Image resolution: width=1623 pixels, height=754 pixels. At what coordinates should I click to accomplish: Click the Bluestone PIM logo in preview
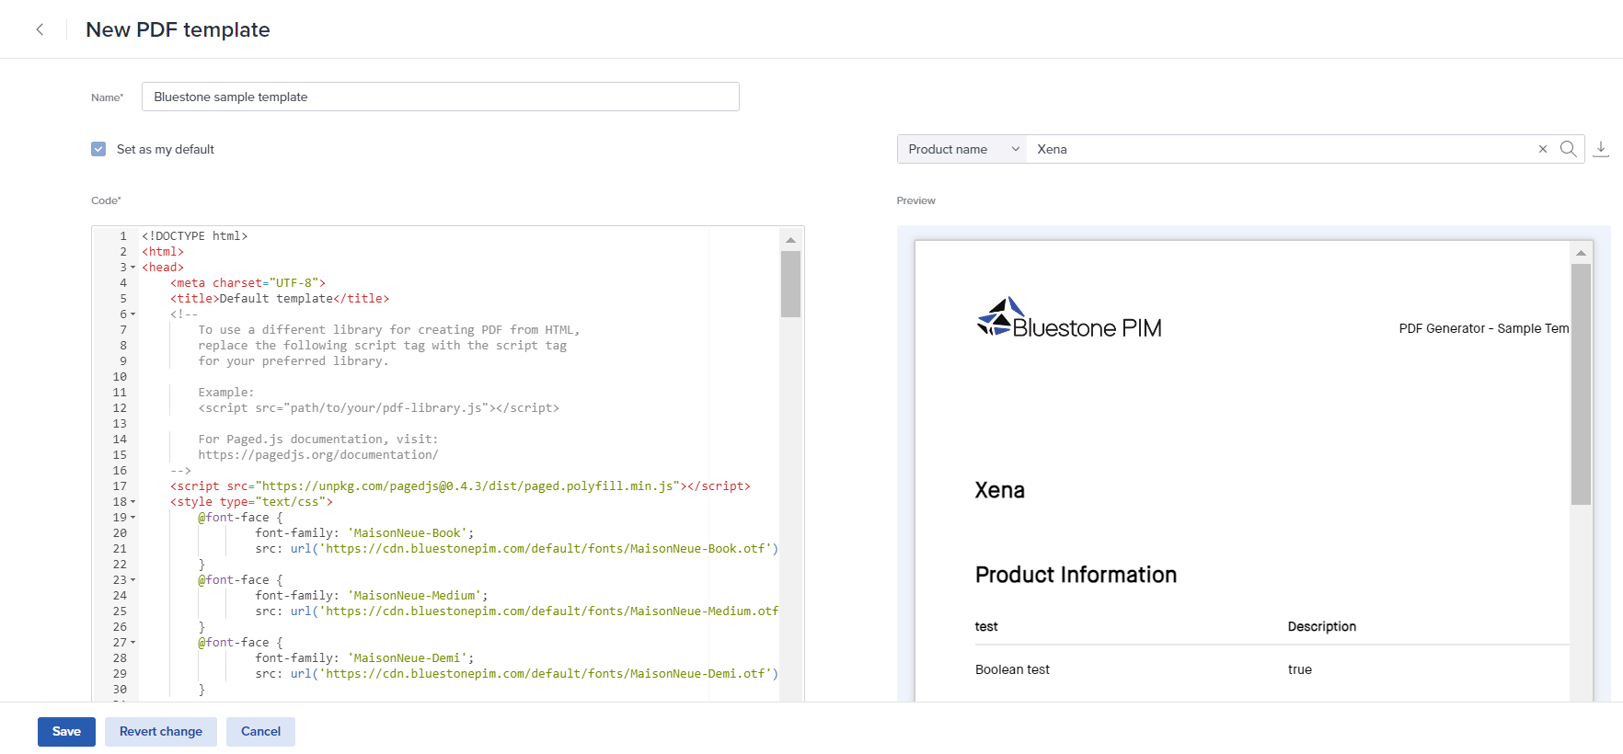tap(1068, 319)
